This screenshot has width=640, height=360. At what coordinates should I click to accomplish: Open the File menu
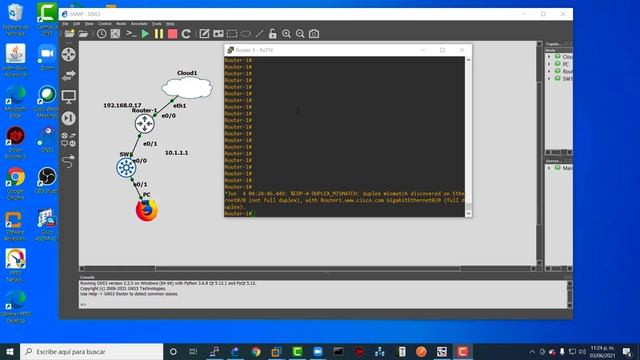pos(65,24)
